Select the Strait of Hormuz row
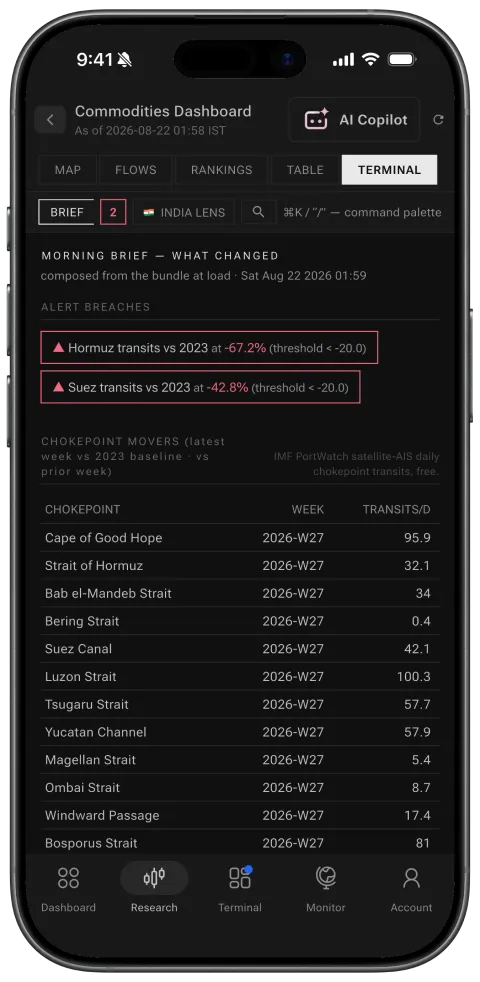This screenshot has height=982, width=480. pyautogui.click(x=240, y=566)
